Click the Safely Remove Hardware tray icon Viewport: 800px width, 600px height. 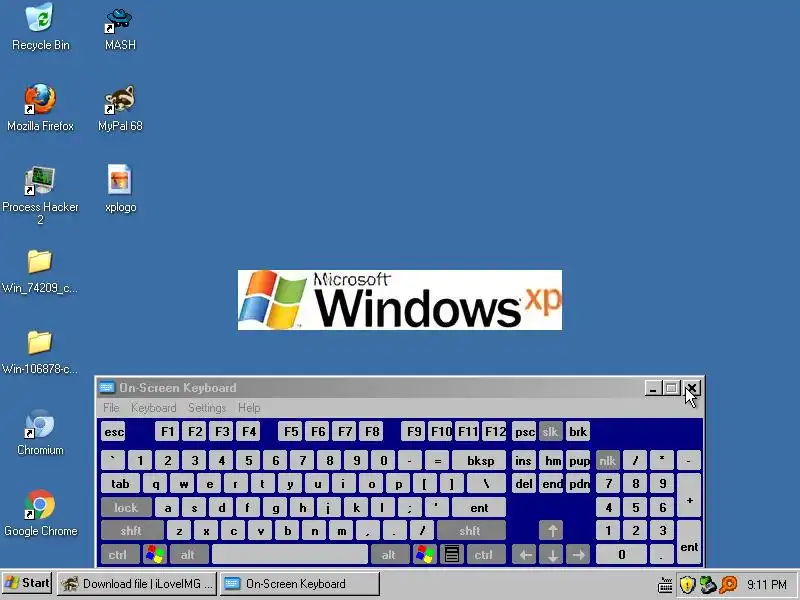pyautogui.click(x=708, y=585)
